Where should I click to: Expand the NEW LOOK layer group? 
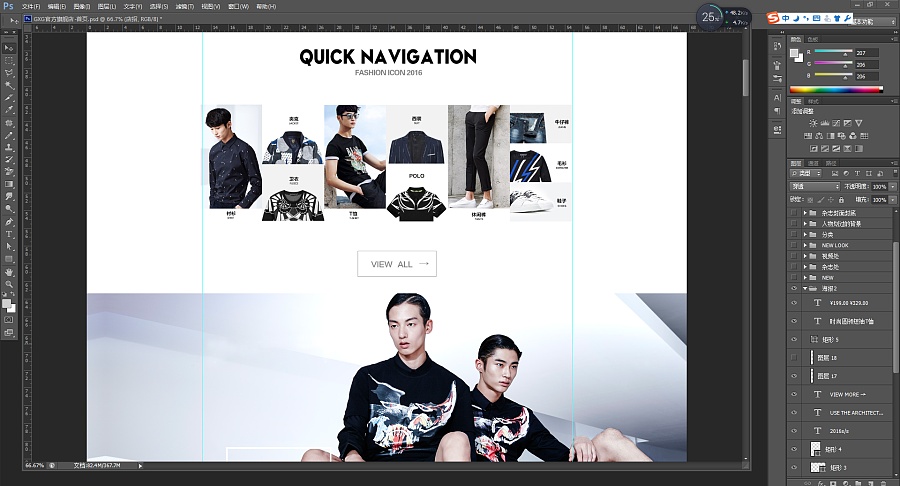pos(805,245)
